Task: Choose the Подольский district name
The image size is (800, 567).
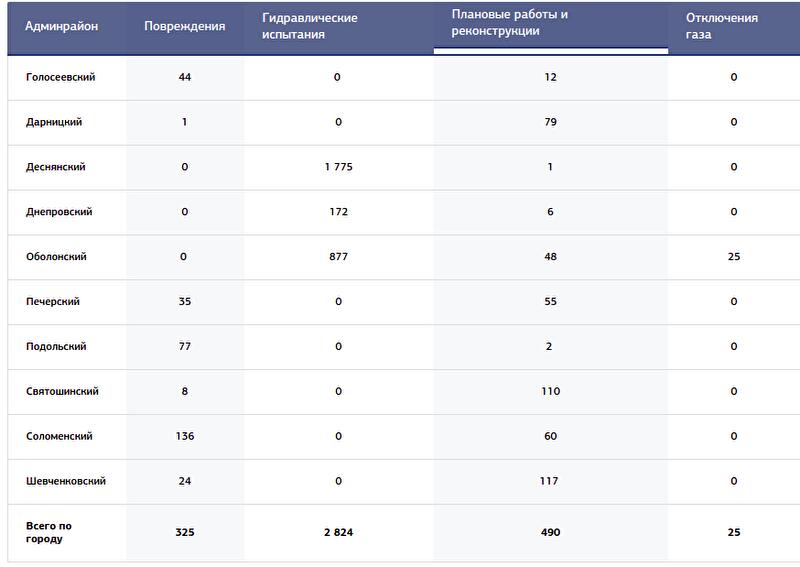Action: click(x=56, y=347)
